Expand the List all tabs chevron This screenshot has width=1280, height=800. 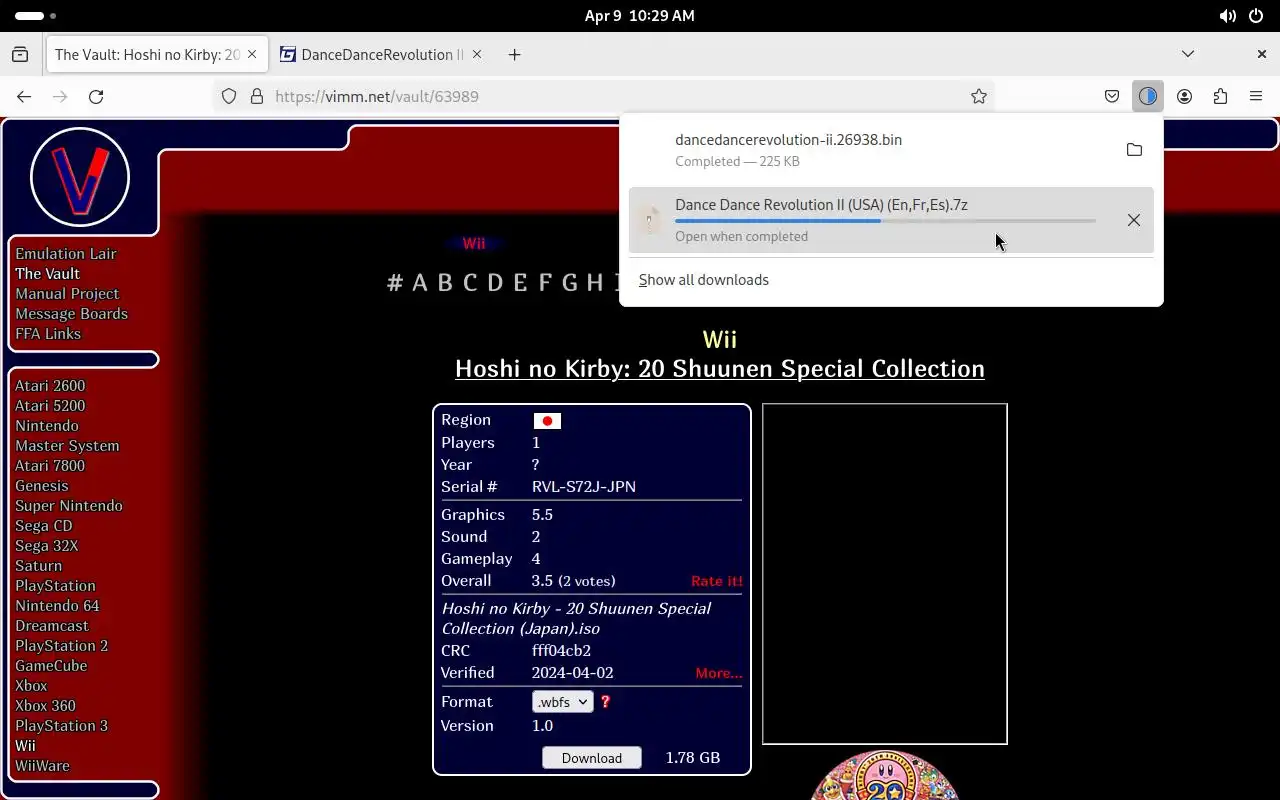[1188, 54]
